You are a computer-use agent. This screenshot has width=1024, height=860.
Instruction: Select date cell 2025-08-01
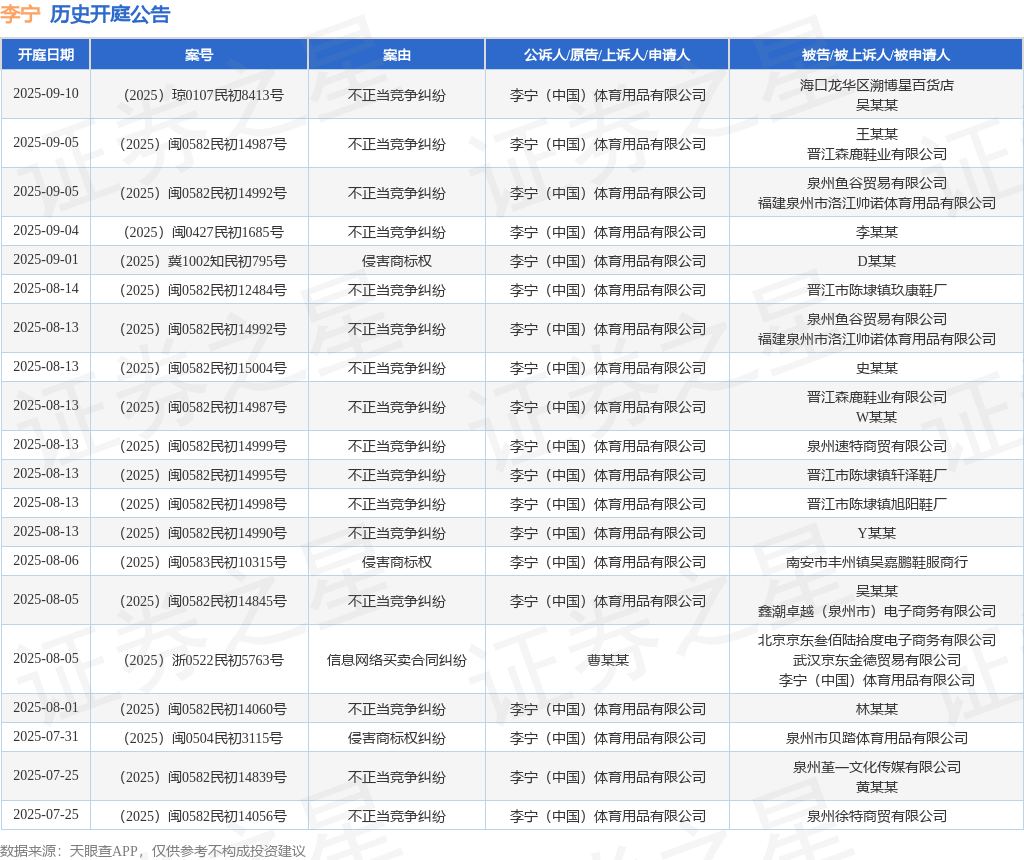[x=46, y=707]
